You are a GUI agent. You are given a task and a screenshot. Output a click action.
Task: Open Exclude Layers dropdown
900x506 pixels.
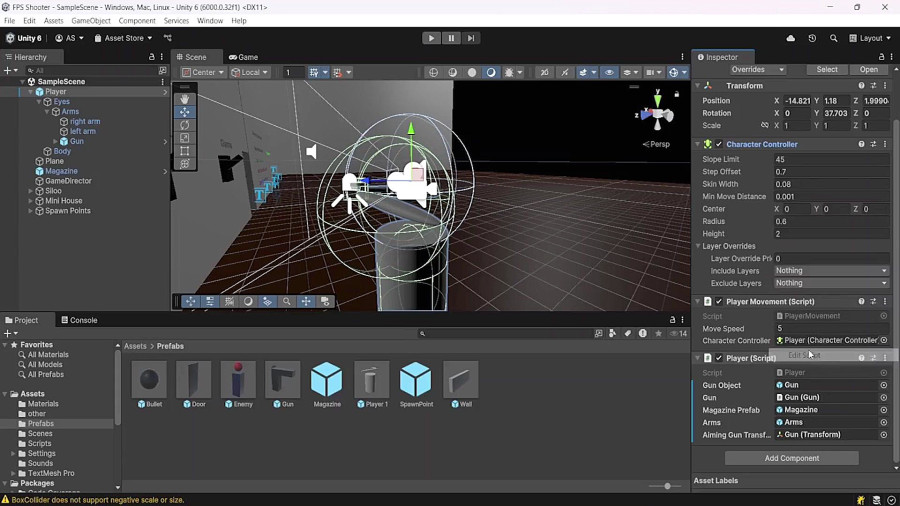(x=831, y=283)
